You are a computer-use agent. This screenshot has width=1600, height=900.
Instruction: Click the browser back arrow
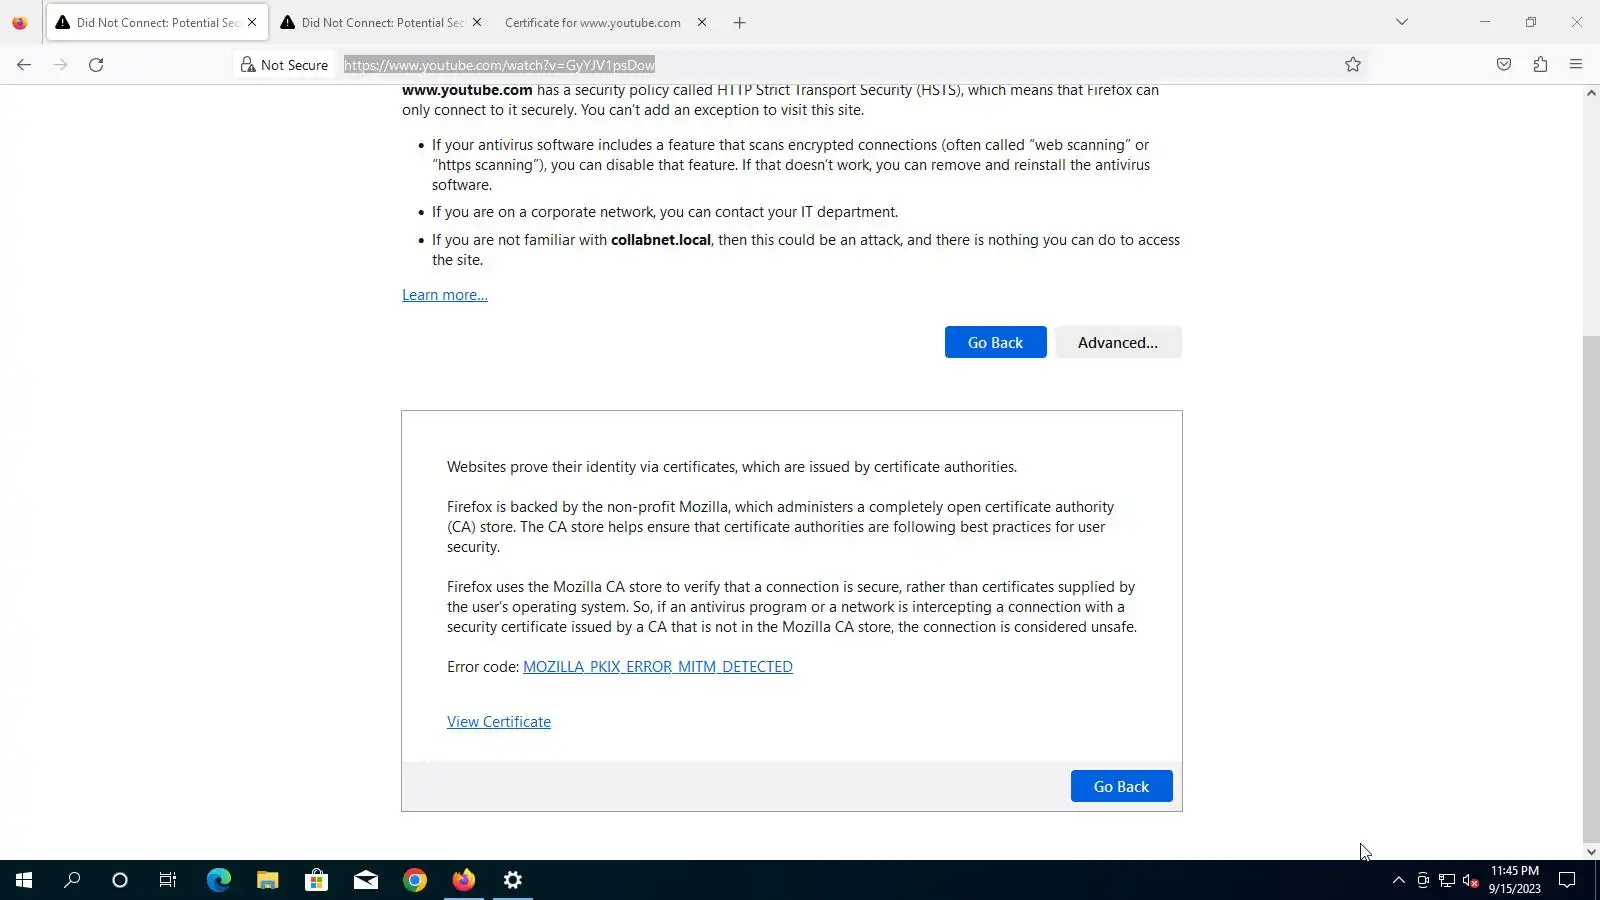(24, 65)
